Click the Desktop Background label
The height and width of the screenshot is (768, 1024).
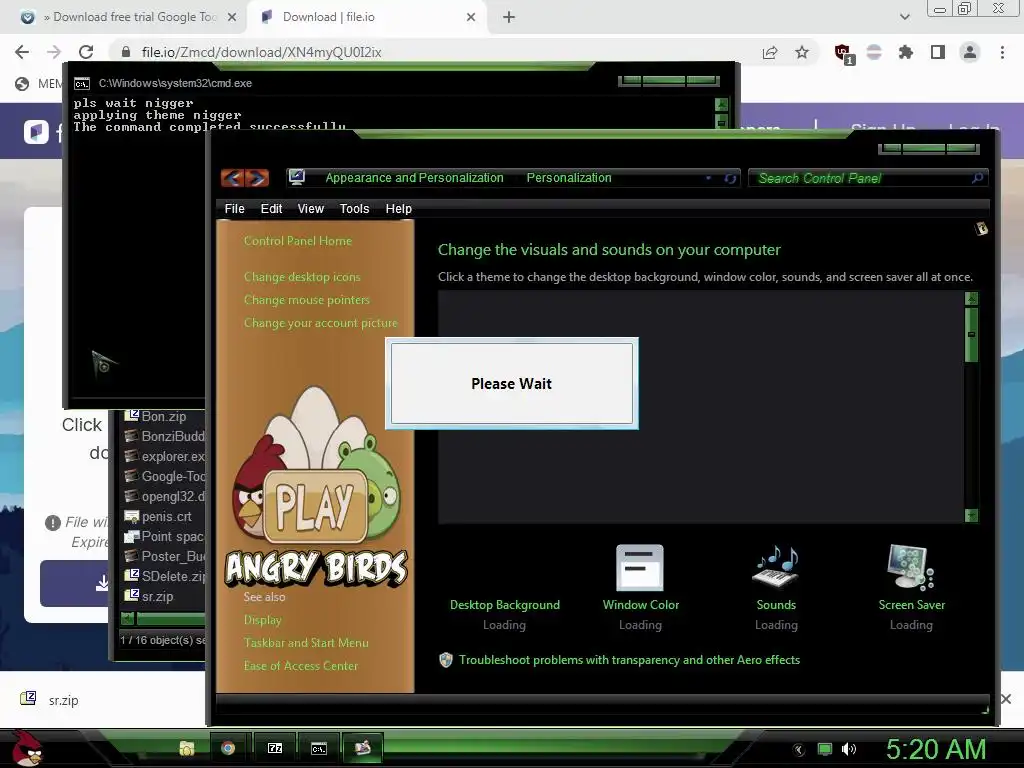504,605
